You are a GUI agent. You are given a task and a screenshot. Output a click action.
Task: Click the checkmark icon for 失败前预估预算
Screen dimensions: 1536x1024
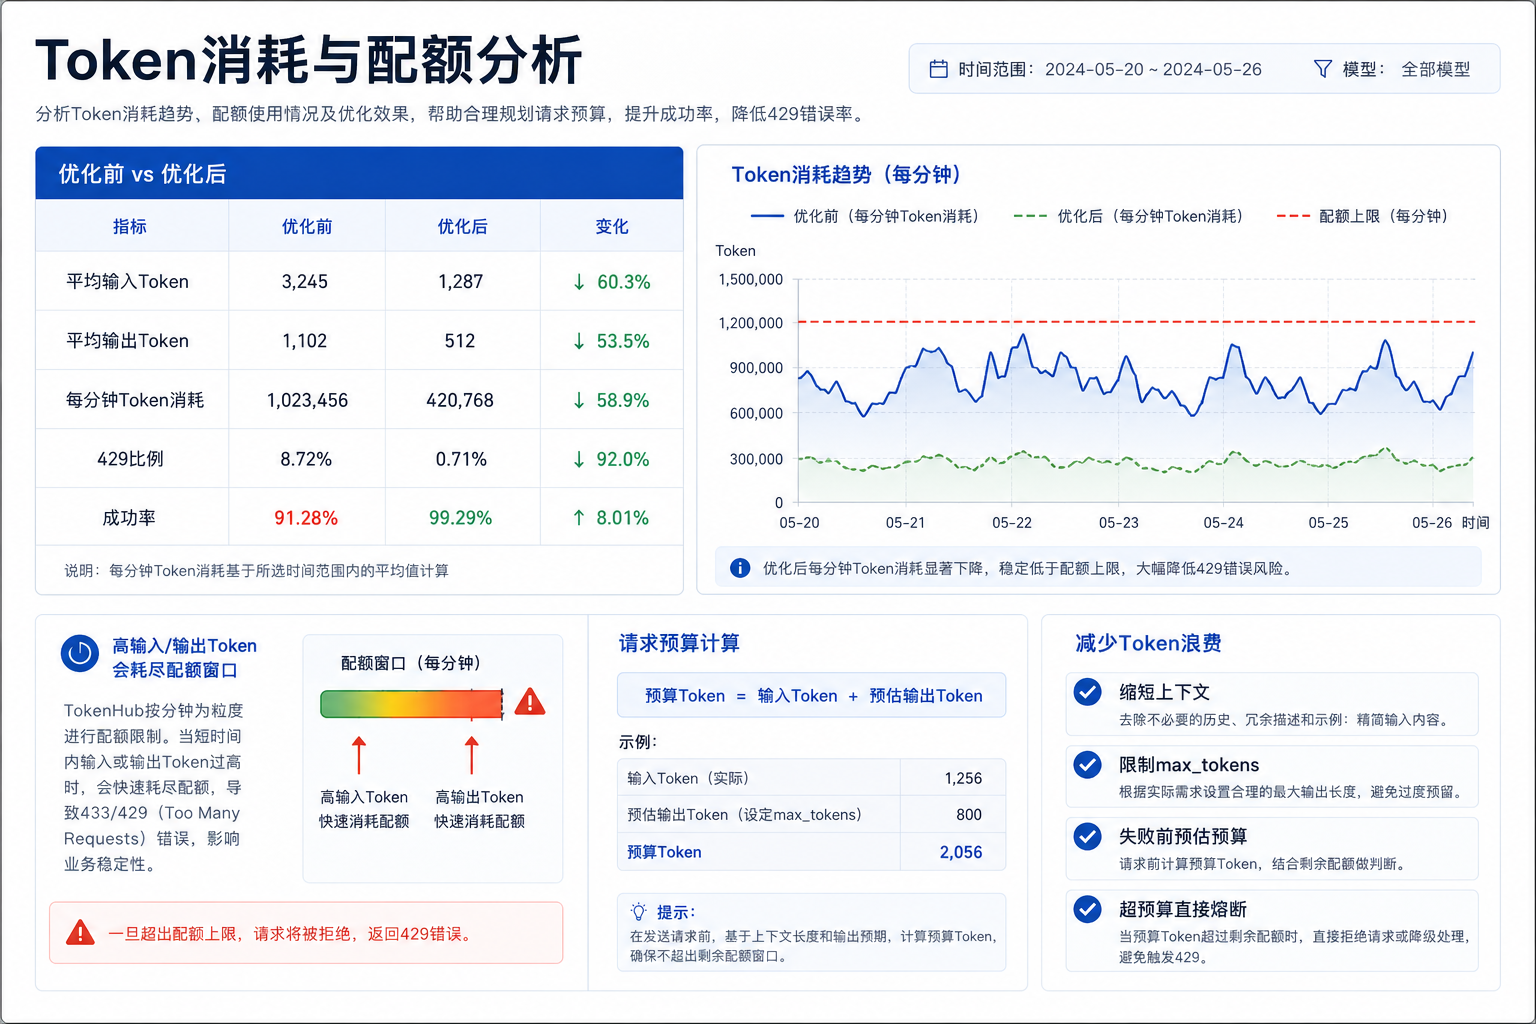pos(1087,836)
